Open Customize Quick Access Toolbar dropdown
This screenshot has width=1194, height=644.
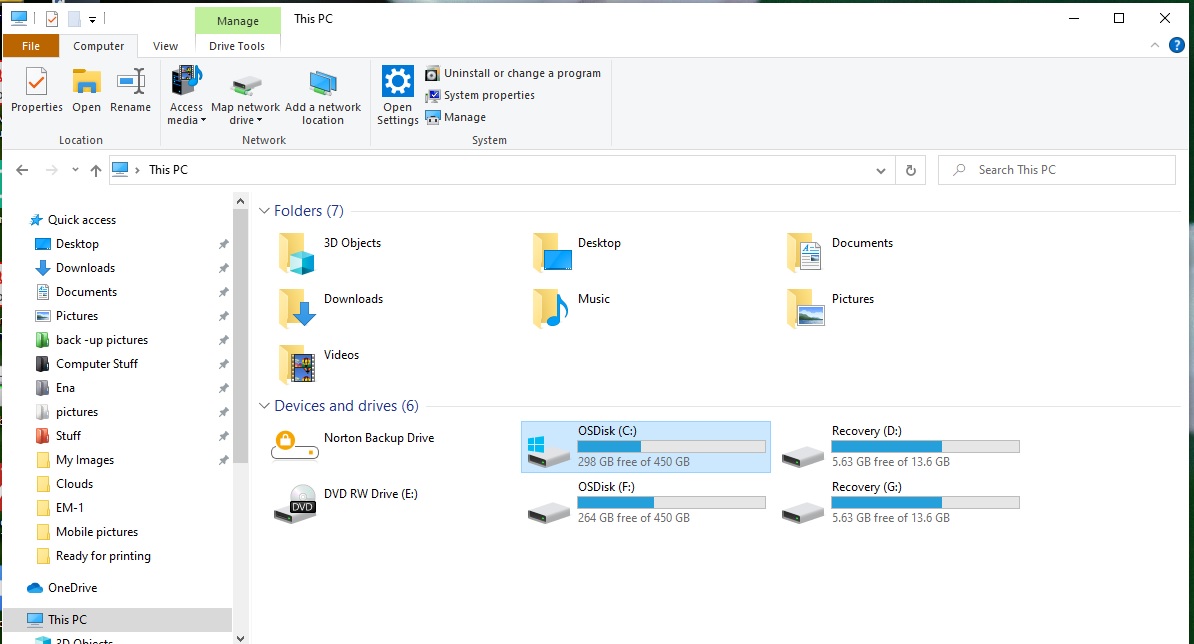click(92, 20)
